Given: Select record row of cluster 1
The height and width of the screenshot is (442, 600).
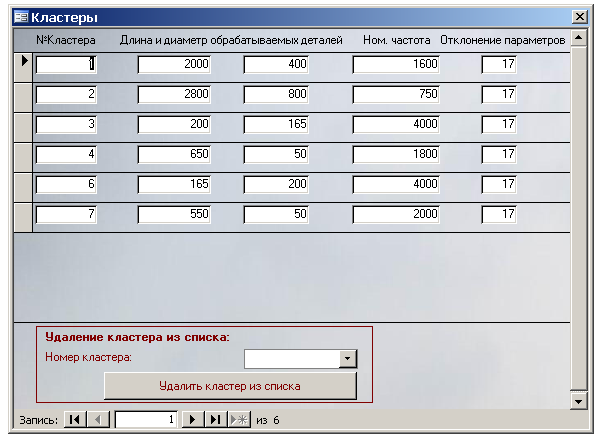Looking at the screenshot, I should click(23, 67).
